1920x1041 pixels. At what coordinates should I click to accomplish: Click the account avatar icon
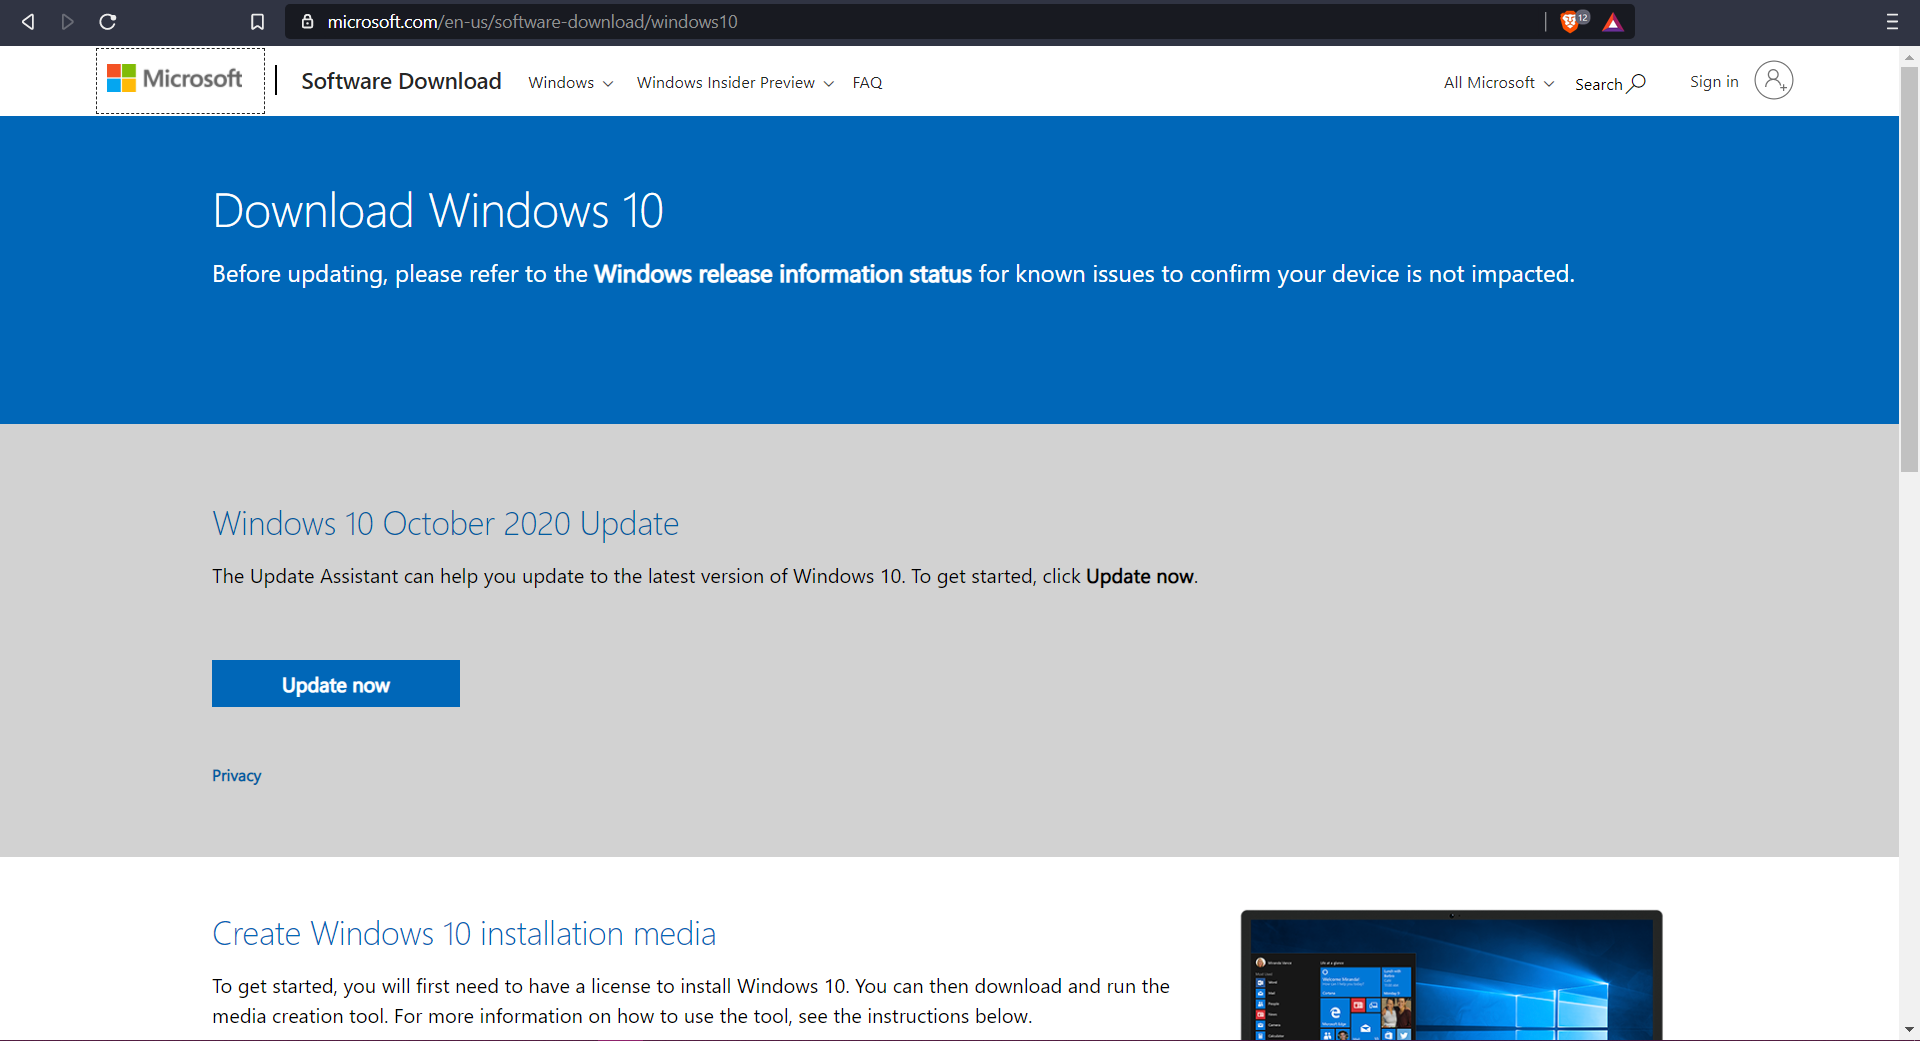coord(1773,80)
